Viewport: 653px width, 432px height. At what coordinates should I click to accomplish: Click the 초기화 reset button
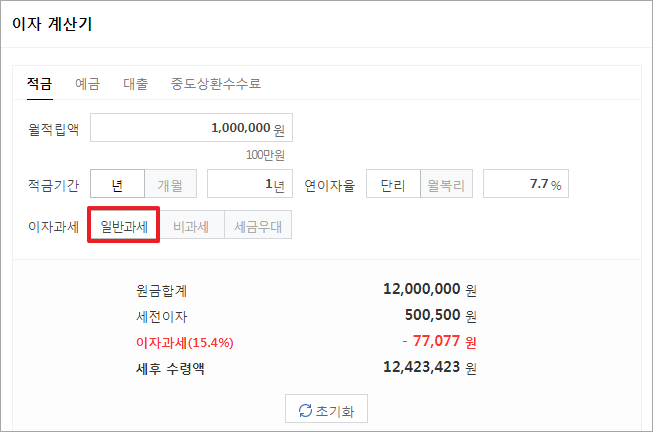[x=326, y=409]
